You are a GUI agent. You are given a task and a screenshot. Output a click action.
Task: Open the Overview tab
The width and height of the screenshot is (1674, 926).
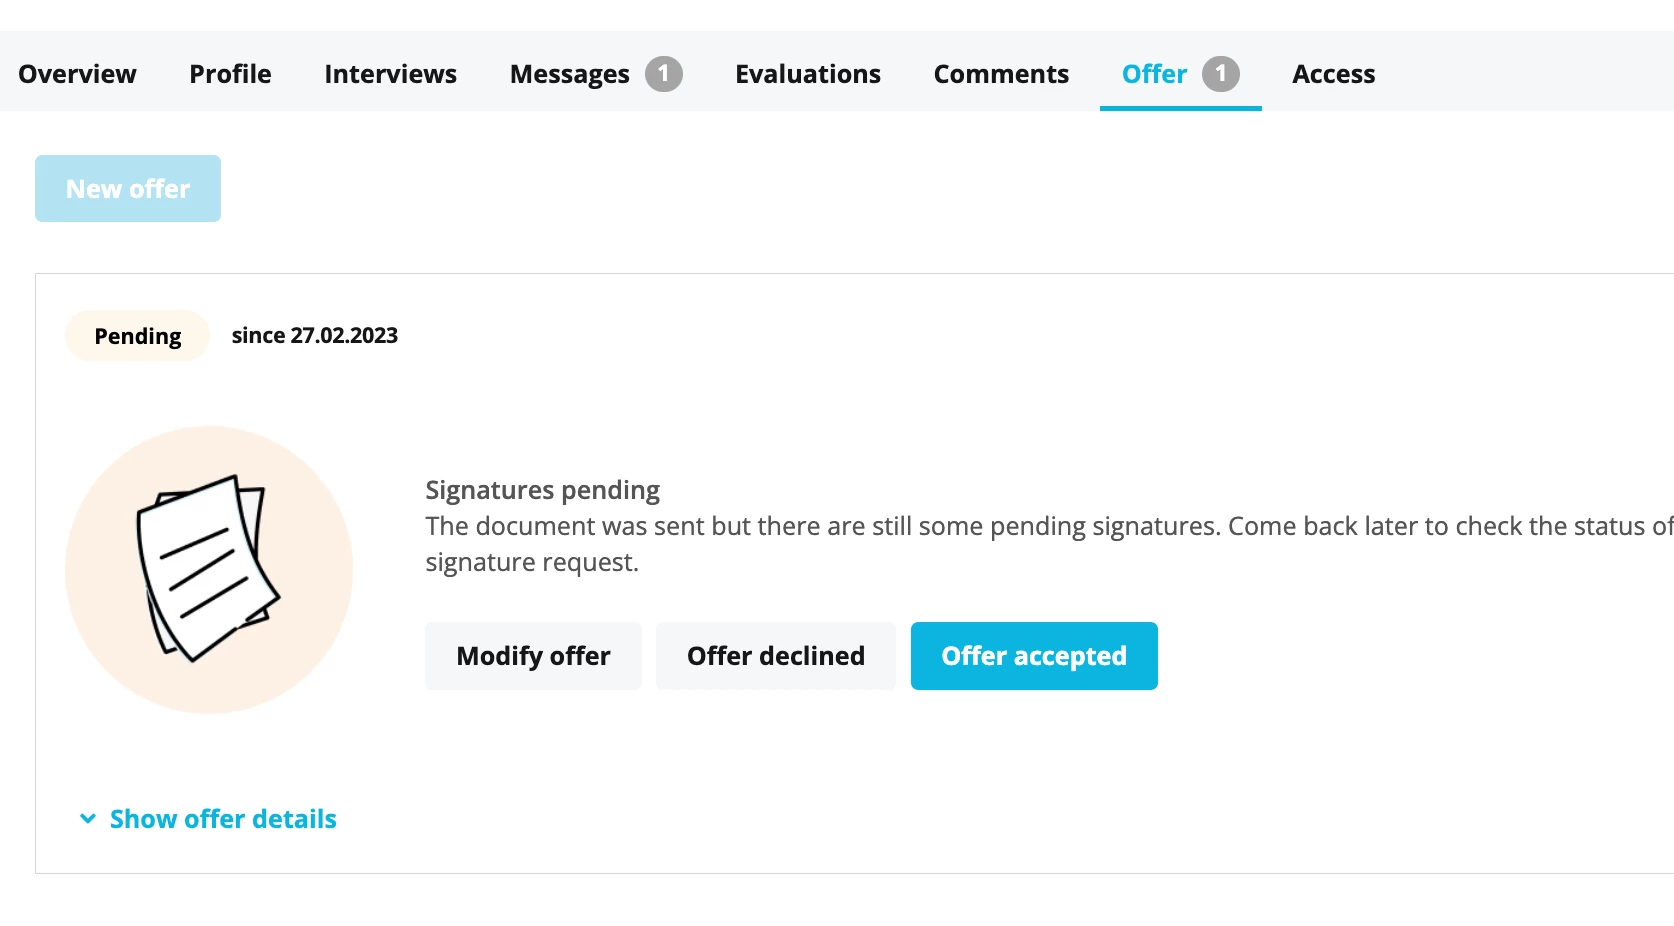pyautogui.click(x=77, y=74)
